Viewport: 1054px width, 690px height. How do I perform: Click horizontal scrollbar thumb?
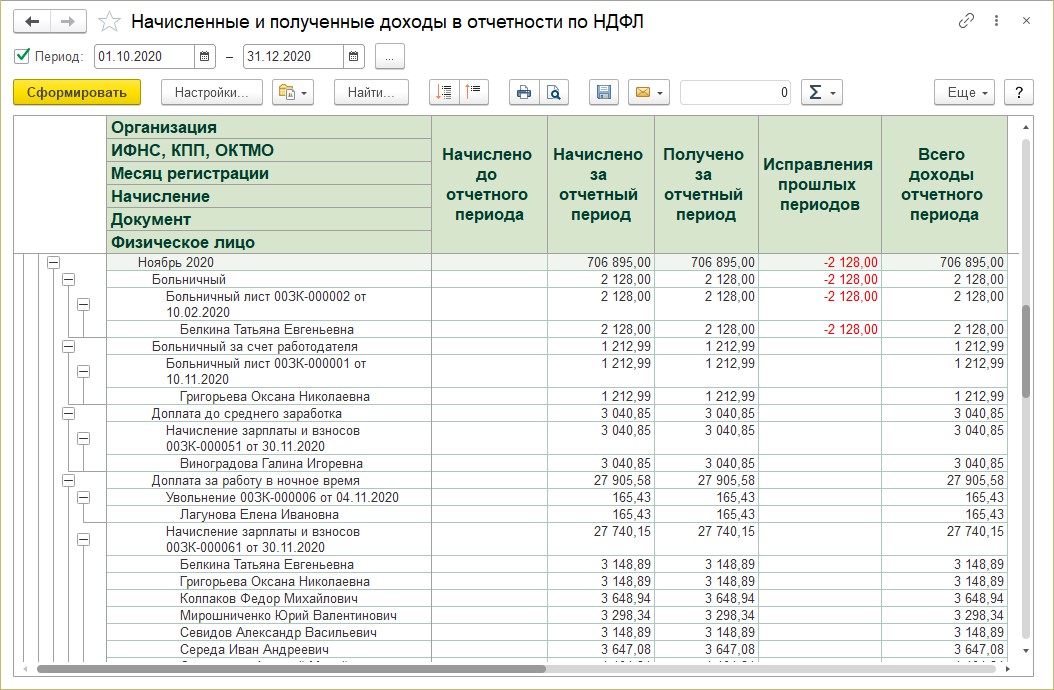pyautogui.click(x=291, y=669)
